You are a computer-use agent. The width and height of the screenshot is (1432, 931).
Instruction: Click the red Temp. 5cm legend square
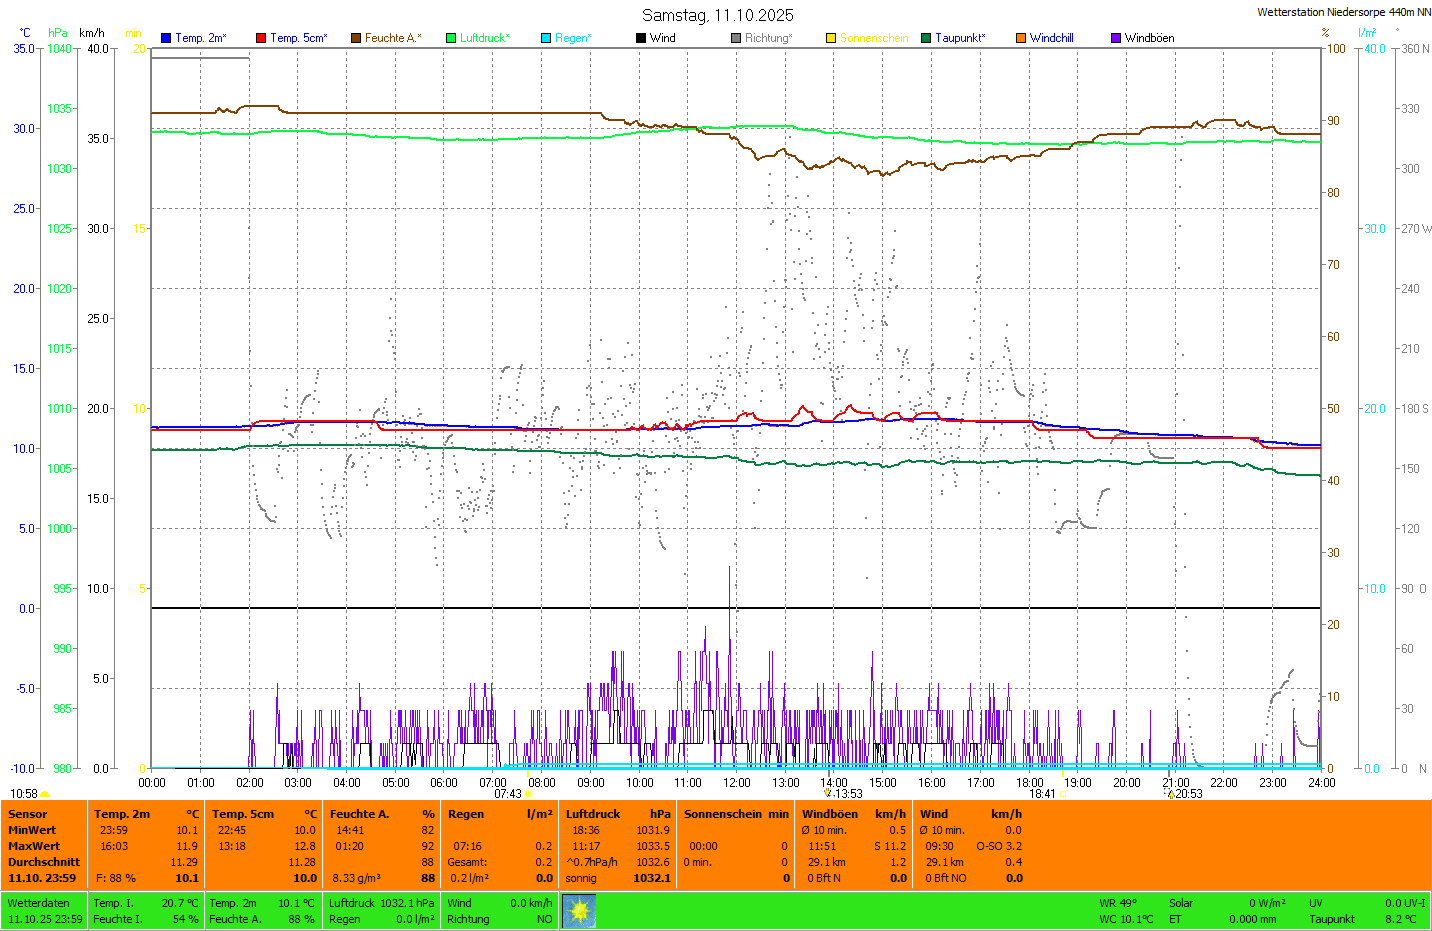[261, 38]
